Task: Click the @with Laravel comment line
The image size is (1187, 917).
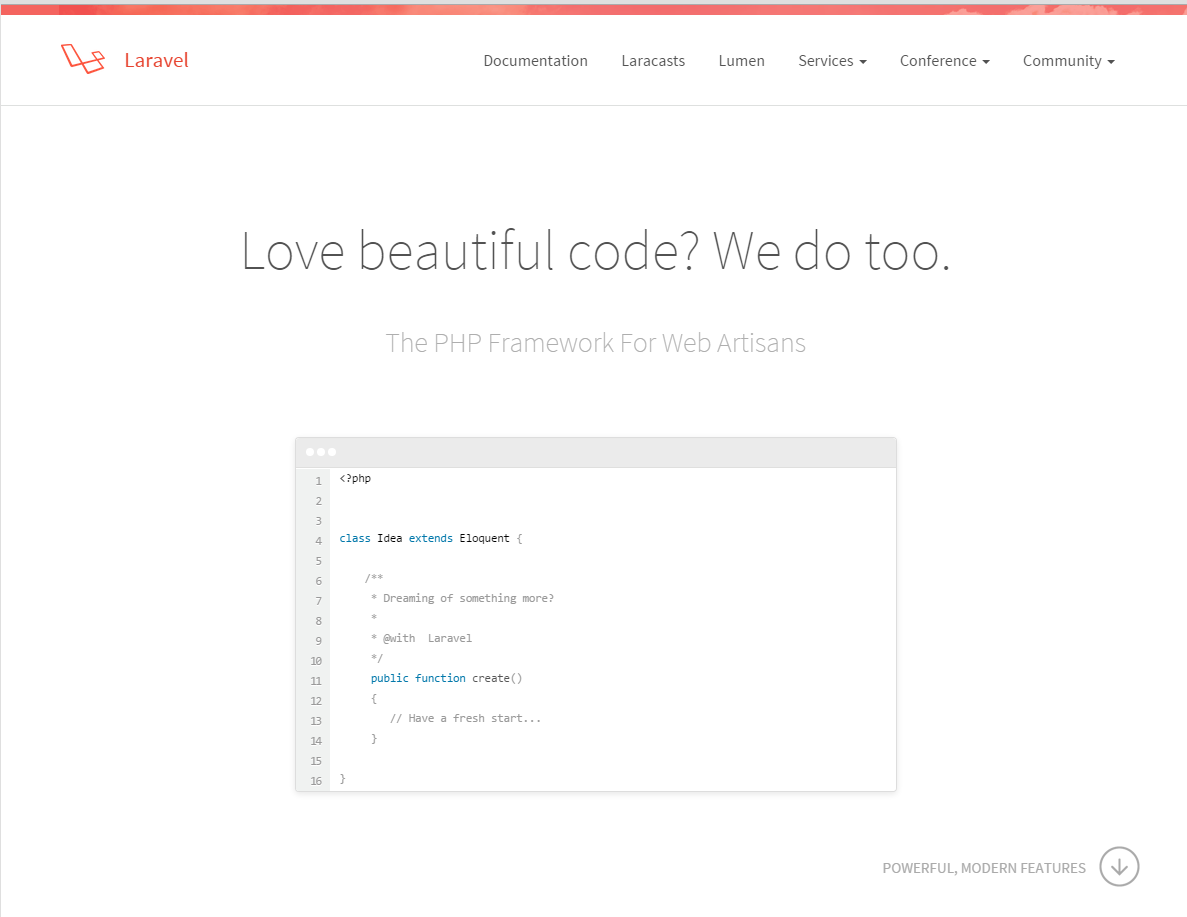Action: click(421, 638)
